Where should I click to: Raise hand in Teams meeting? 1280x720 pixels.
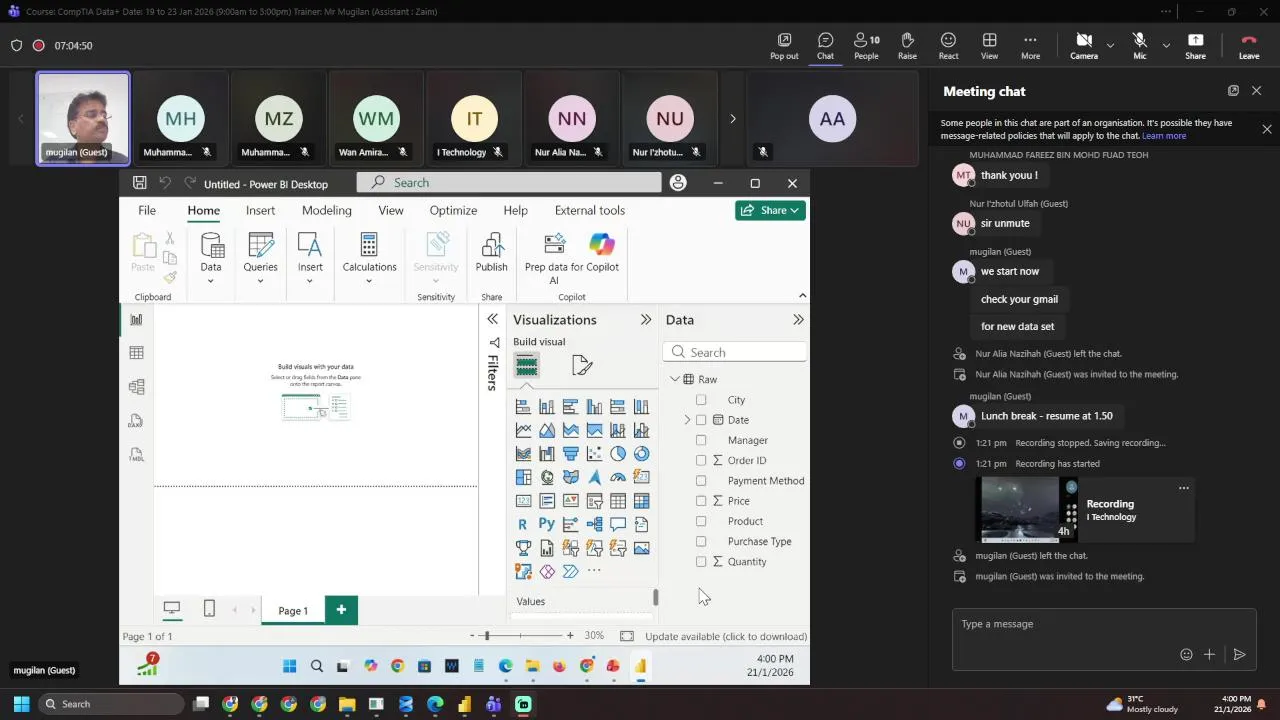click(x=907, y=46)
